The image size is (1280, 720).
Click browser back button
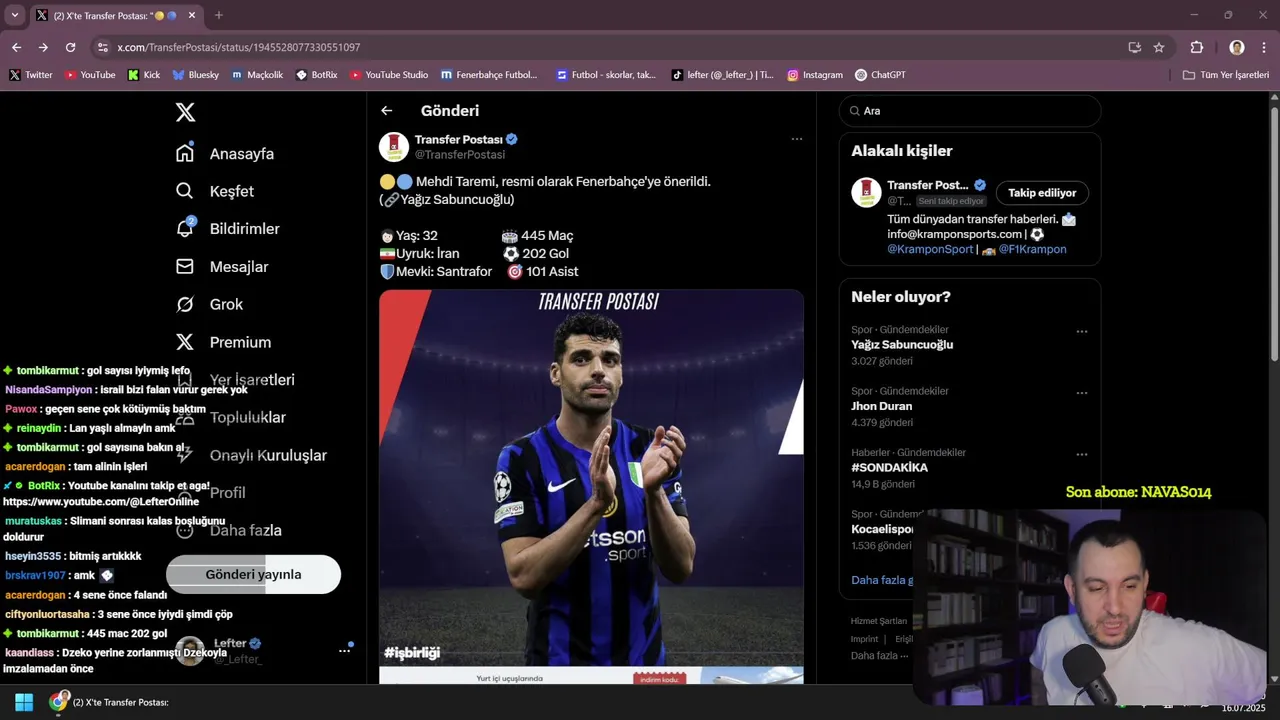(16, 47)
